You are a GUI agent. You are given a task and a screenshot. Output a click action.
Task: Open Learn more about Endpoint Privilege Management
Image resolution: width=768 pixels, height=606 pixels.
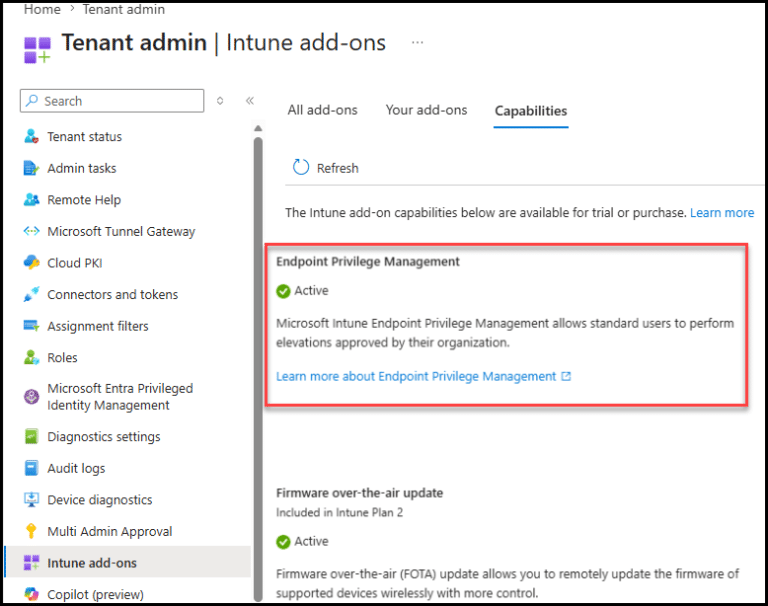416,376
